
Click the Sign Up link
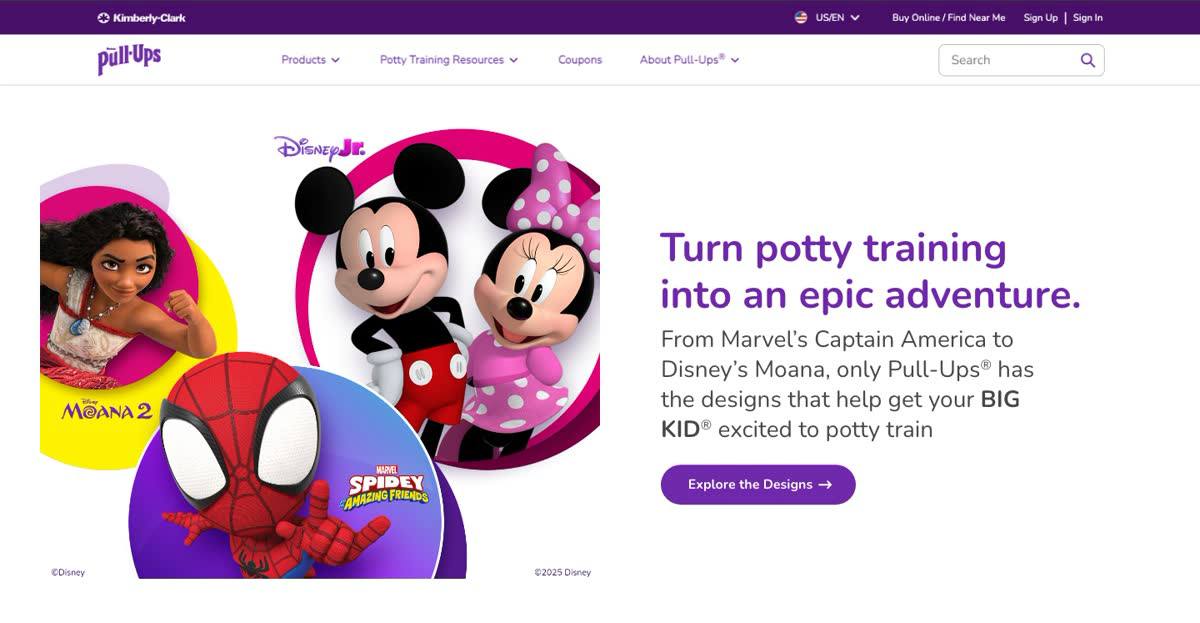click(1040, 17)
